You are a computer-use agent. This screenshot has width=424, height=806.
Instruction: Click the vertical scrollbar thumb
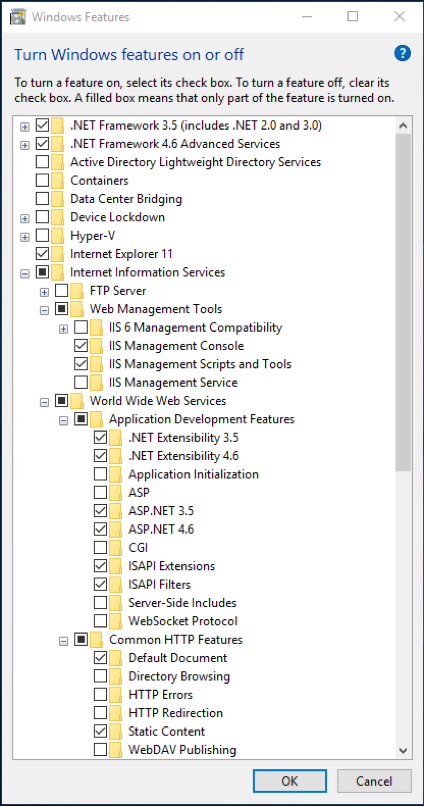[403, 302]
